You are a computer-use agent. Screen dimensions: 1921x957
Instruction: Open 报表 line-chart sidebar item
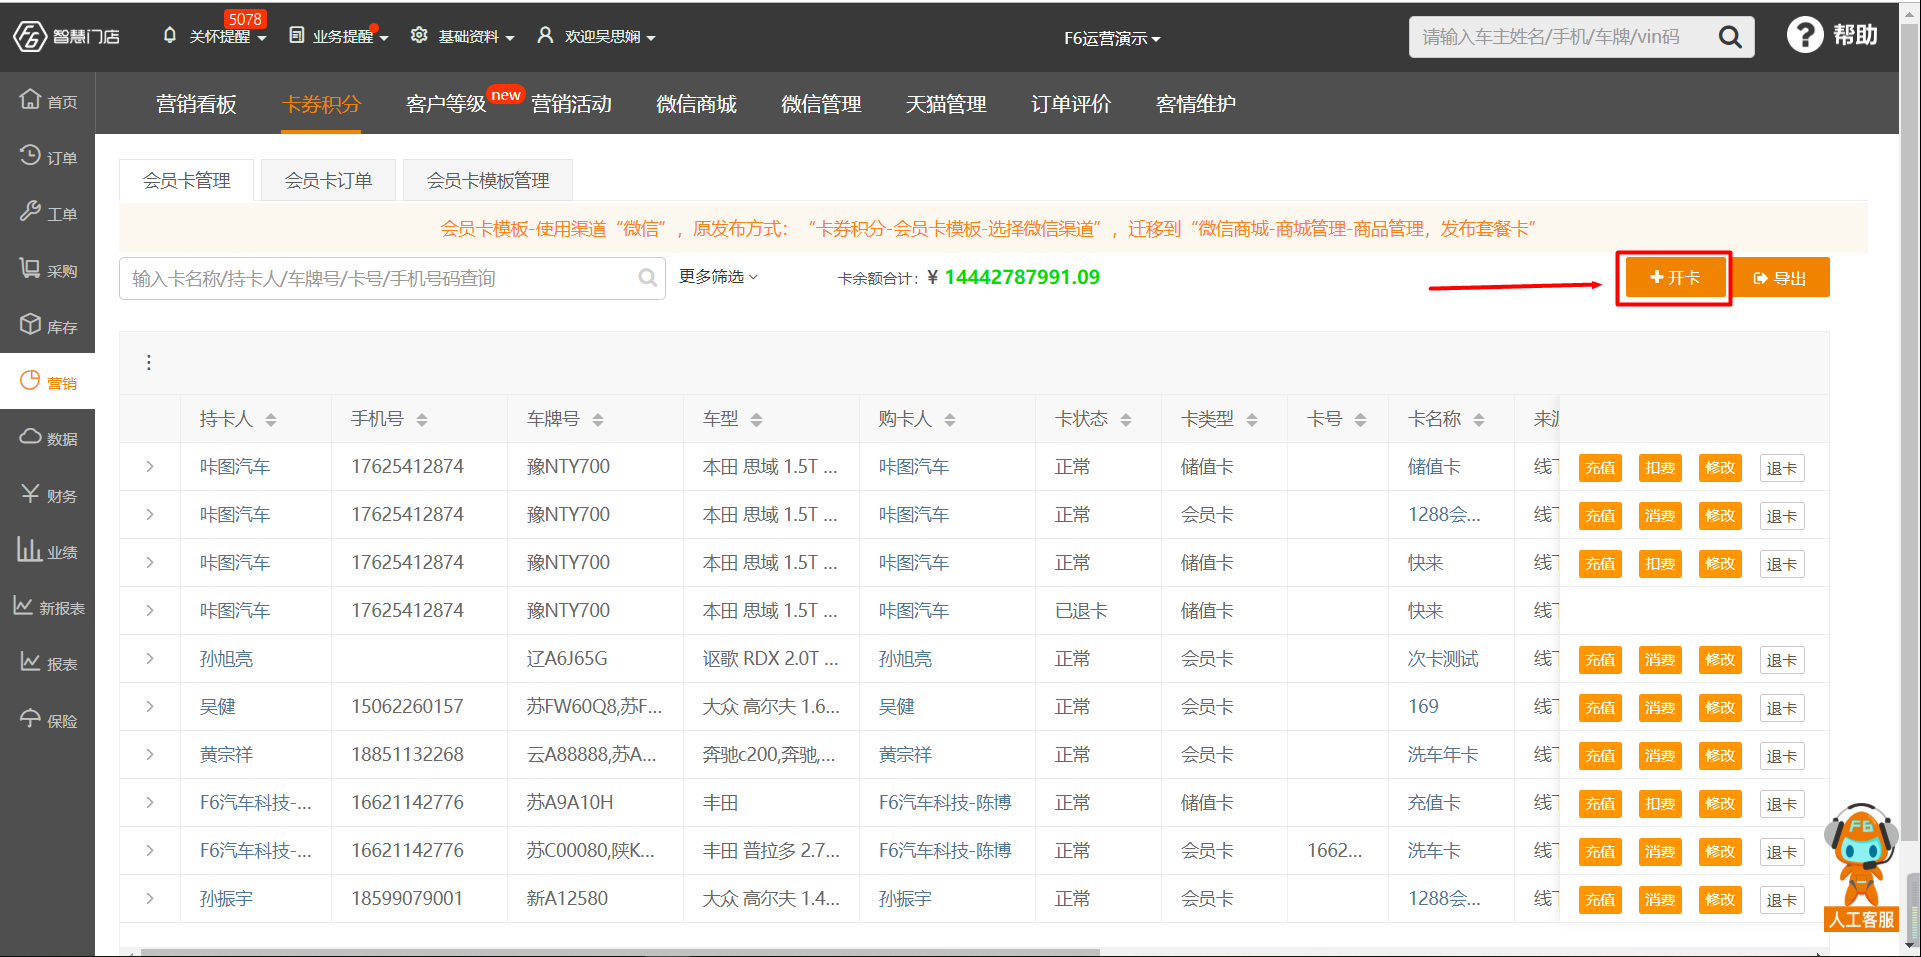(48, 663)
